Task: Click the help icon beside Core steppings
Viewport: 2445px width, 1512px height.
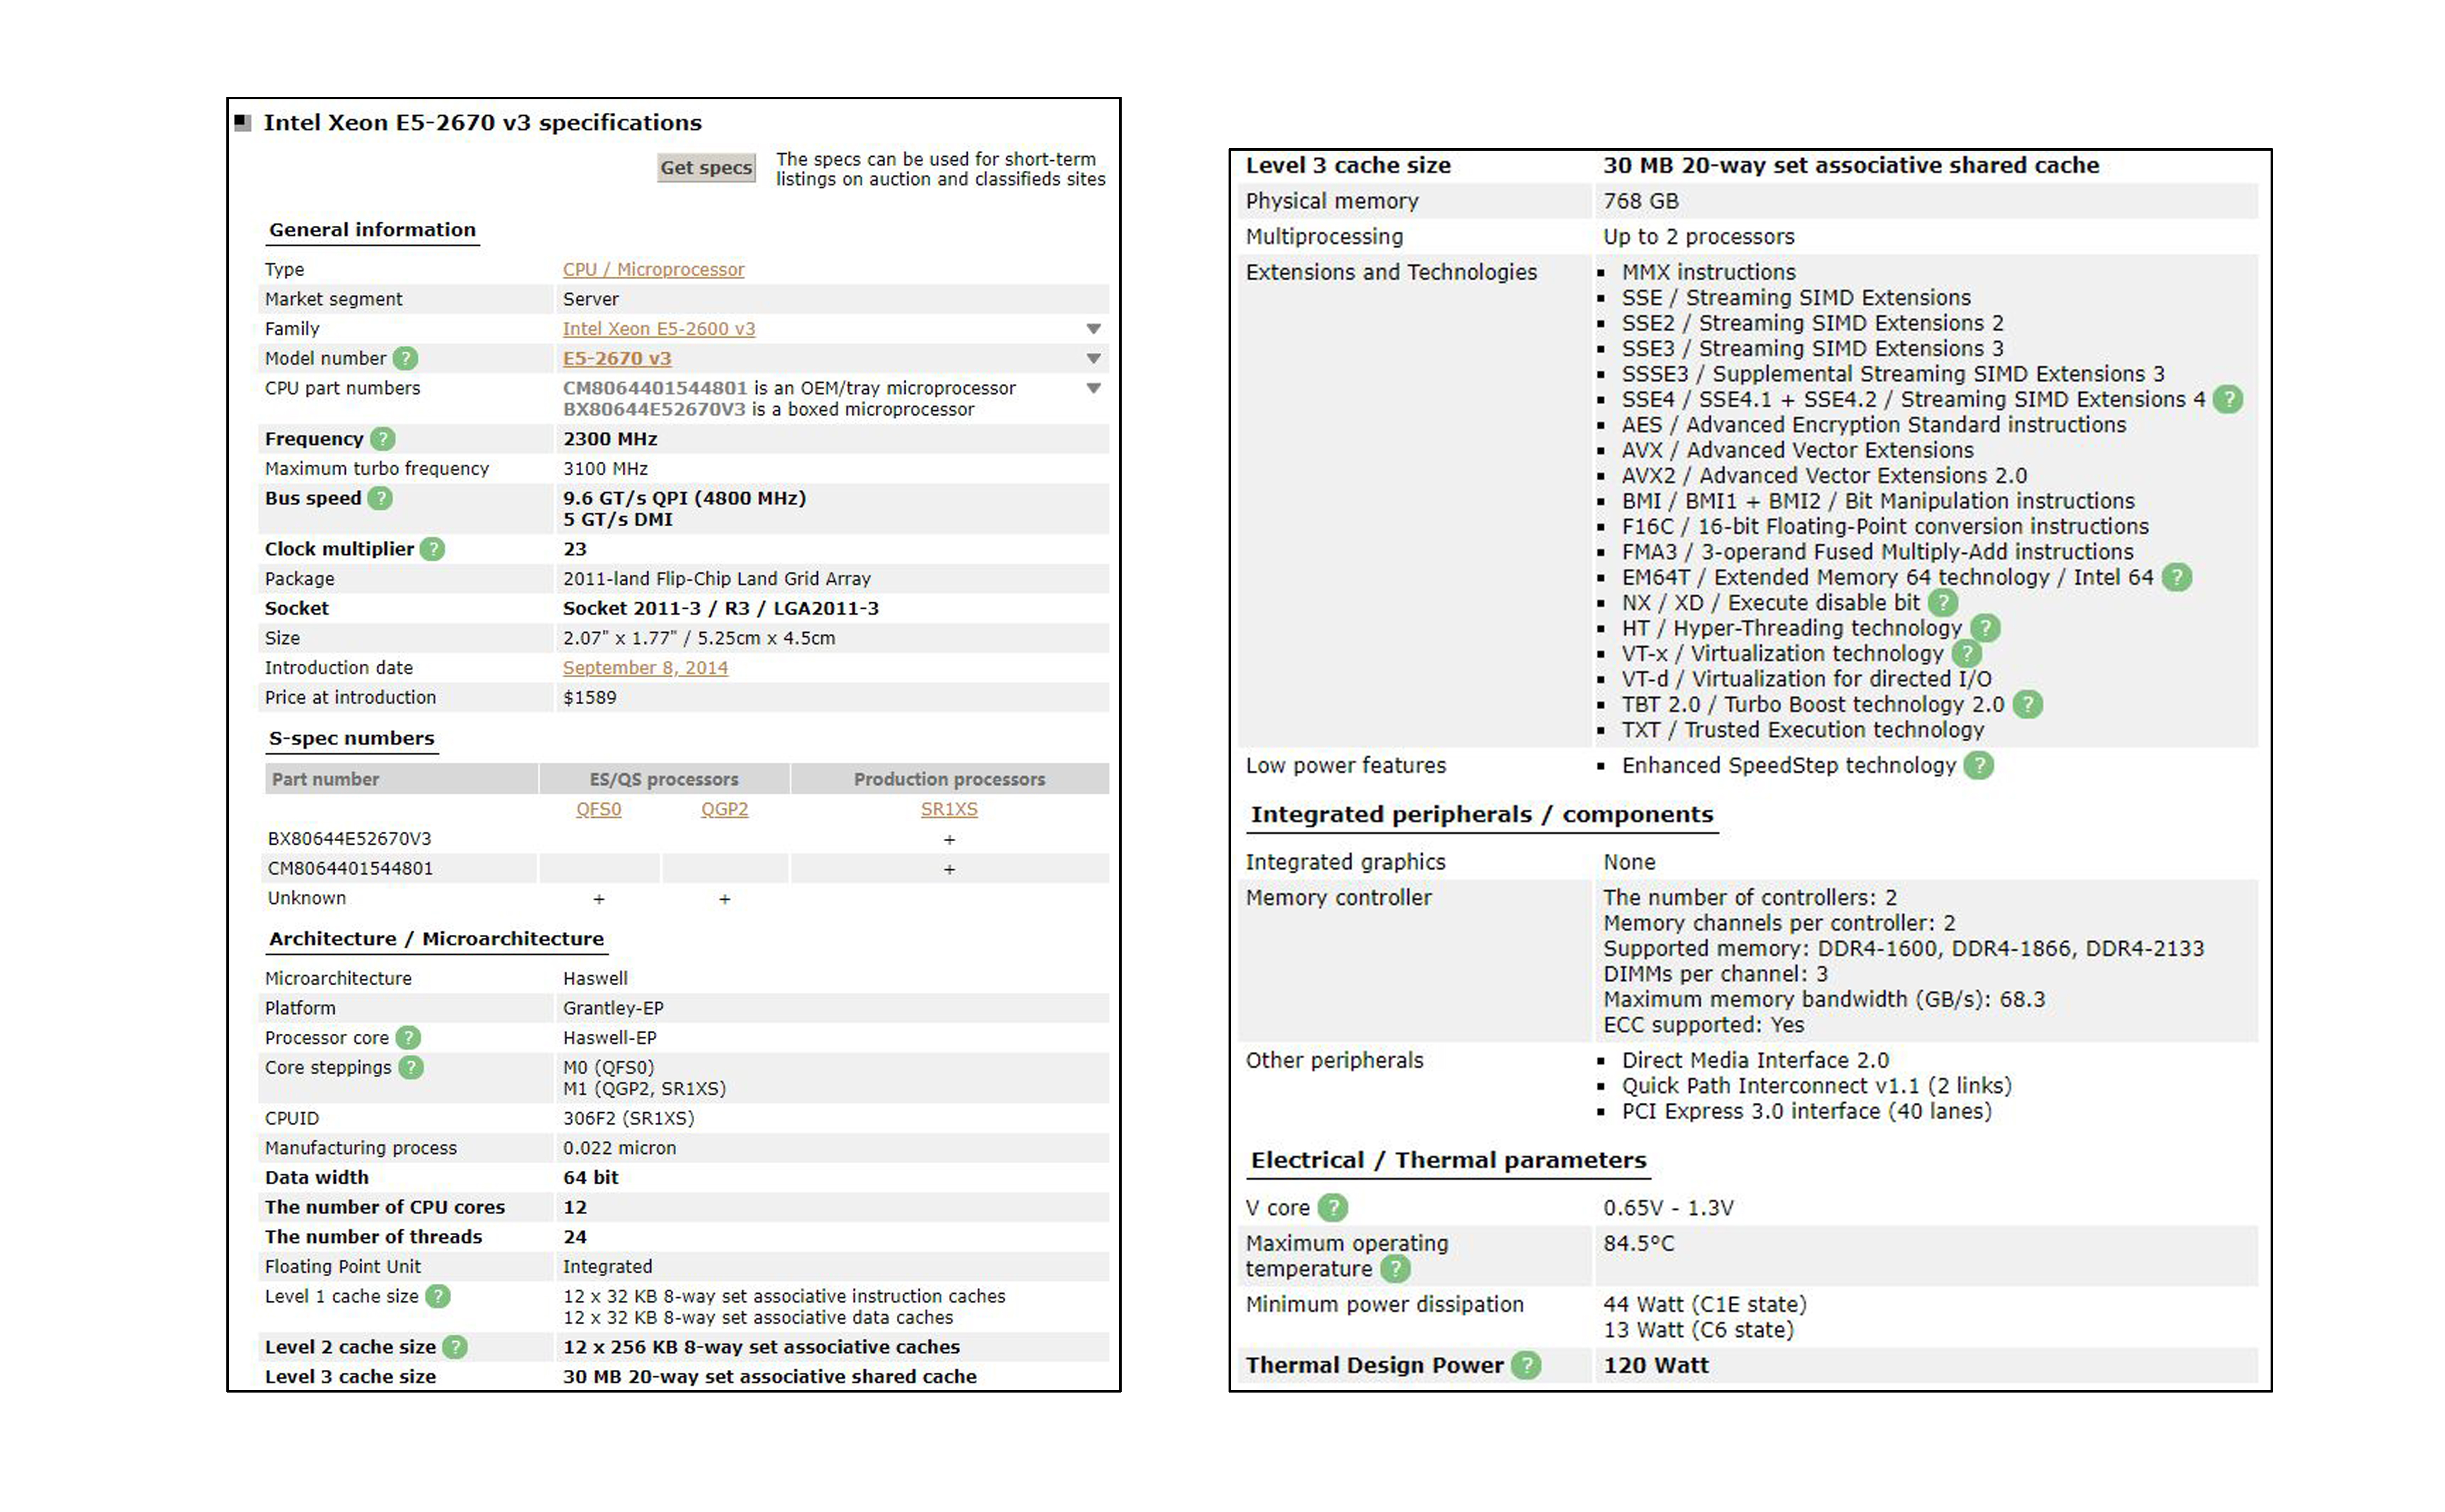Action: [411, 1067]
